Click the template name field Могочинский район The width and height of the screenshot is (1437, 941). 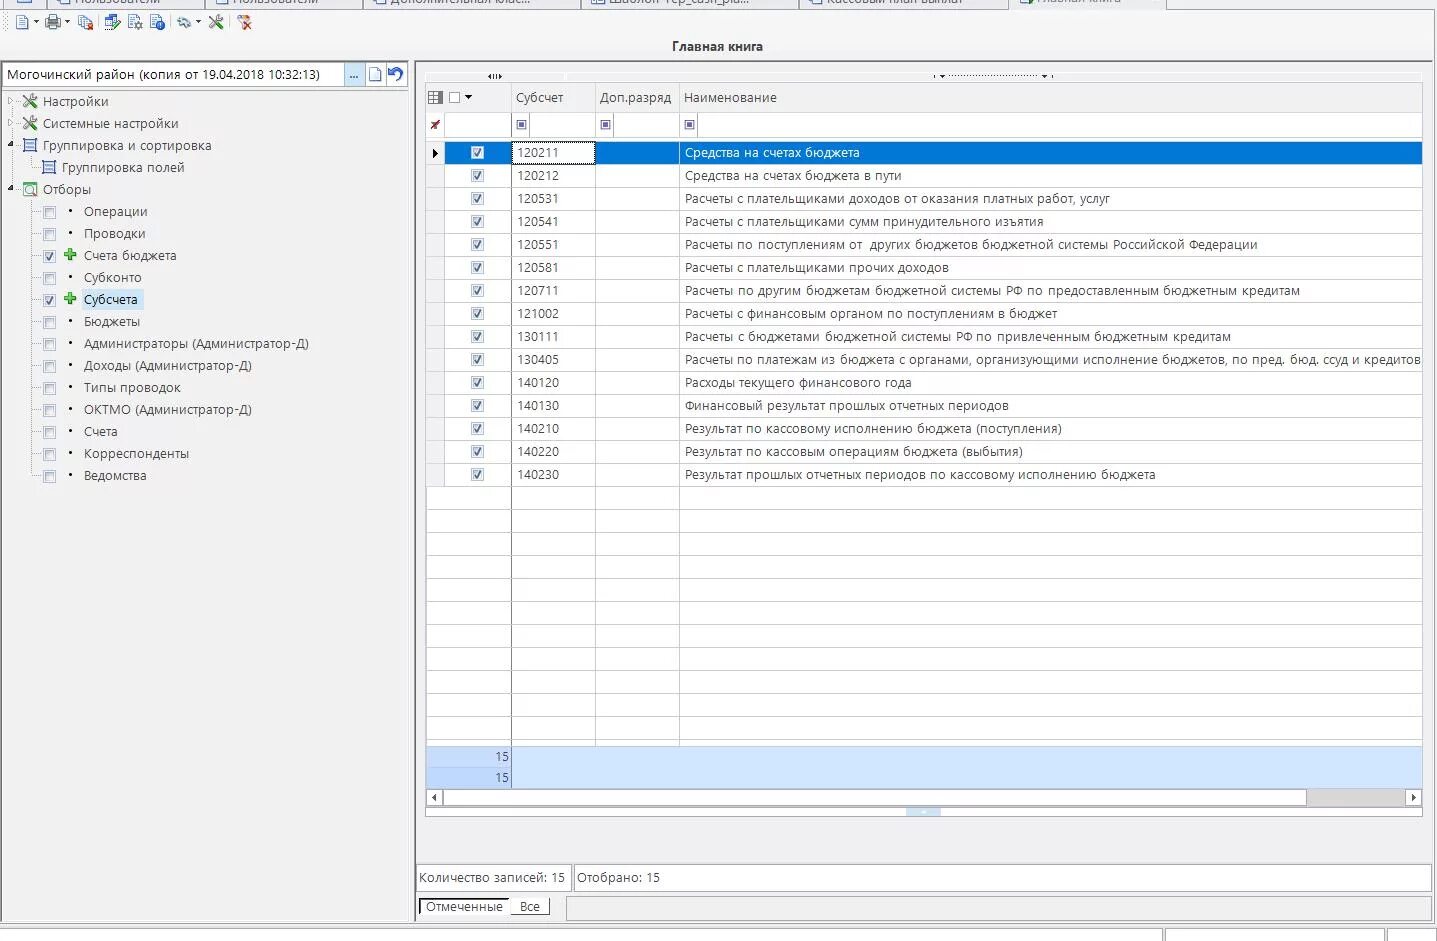[173, 74]
